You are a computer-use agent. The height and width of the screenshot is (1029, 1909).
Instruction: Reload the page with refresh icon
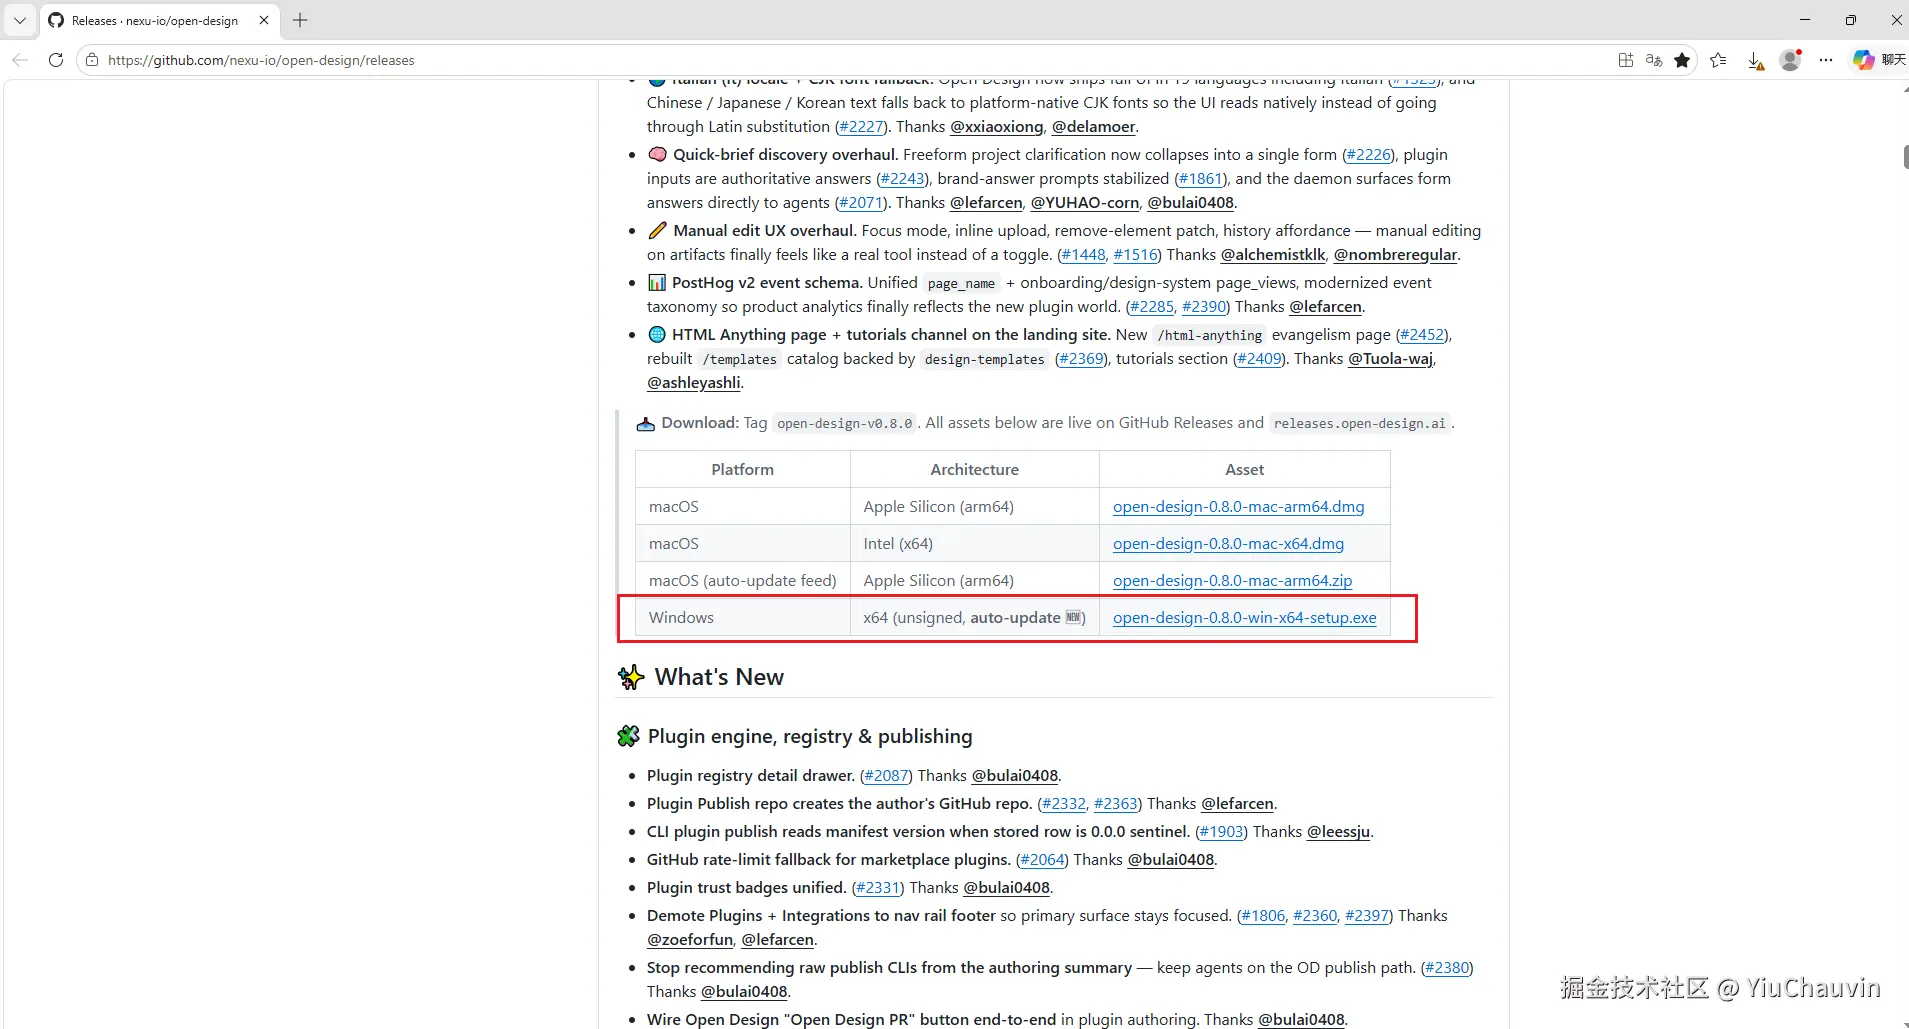pyautogui.click(x=56, y=60)
